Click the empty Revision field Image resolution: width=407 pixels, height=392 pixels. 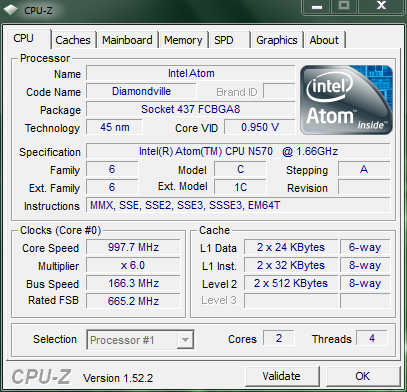(x=364, y=187)
